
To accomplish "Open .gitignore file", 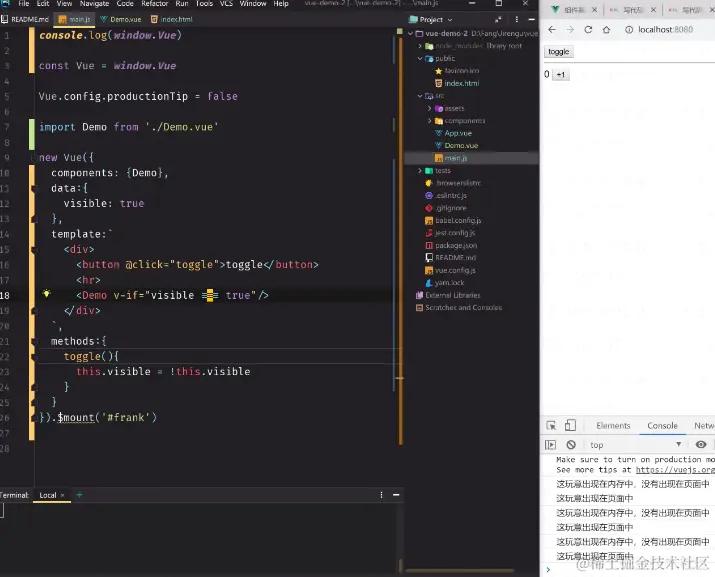I will [446, 208].
